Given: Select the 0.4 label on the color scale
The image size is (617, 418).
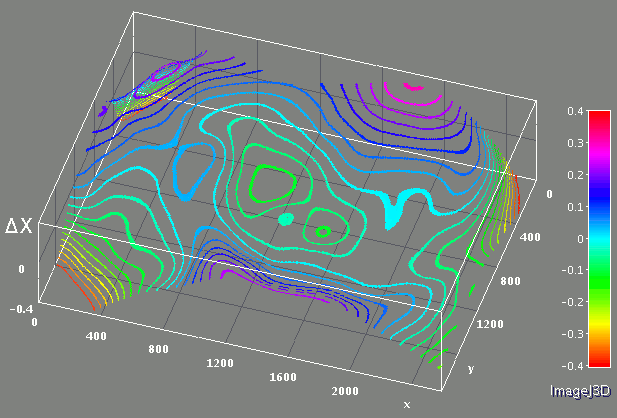Looking at the screenshot, I should pos(575,111).
